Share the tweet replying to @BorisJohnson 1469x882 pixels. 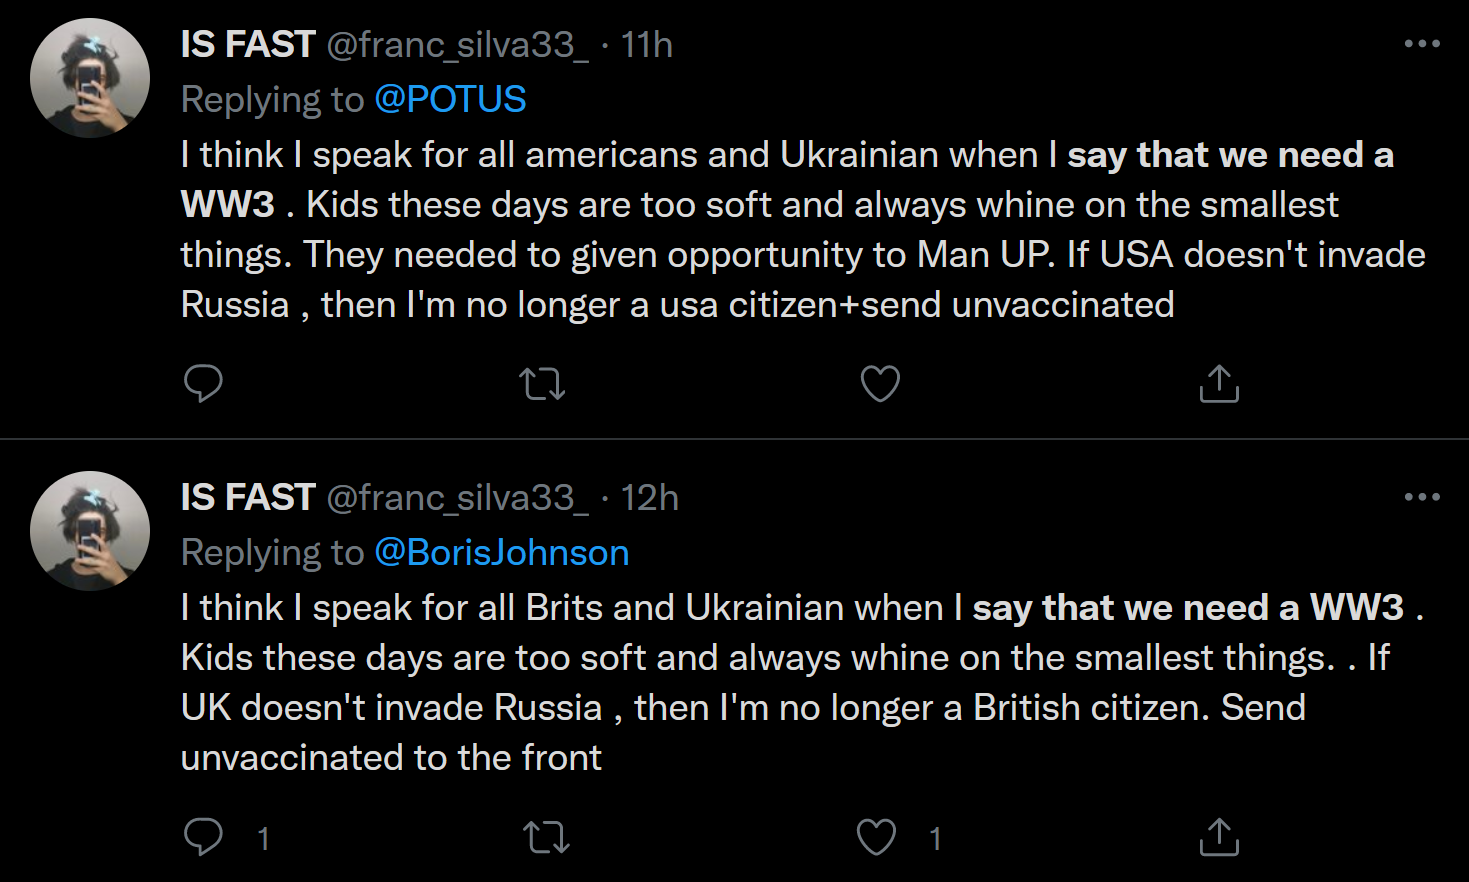click(1219, 837)
